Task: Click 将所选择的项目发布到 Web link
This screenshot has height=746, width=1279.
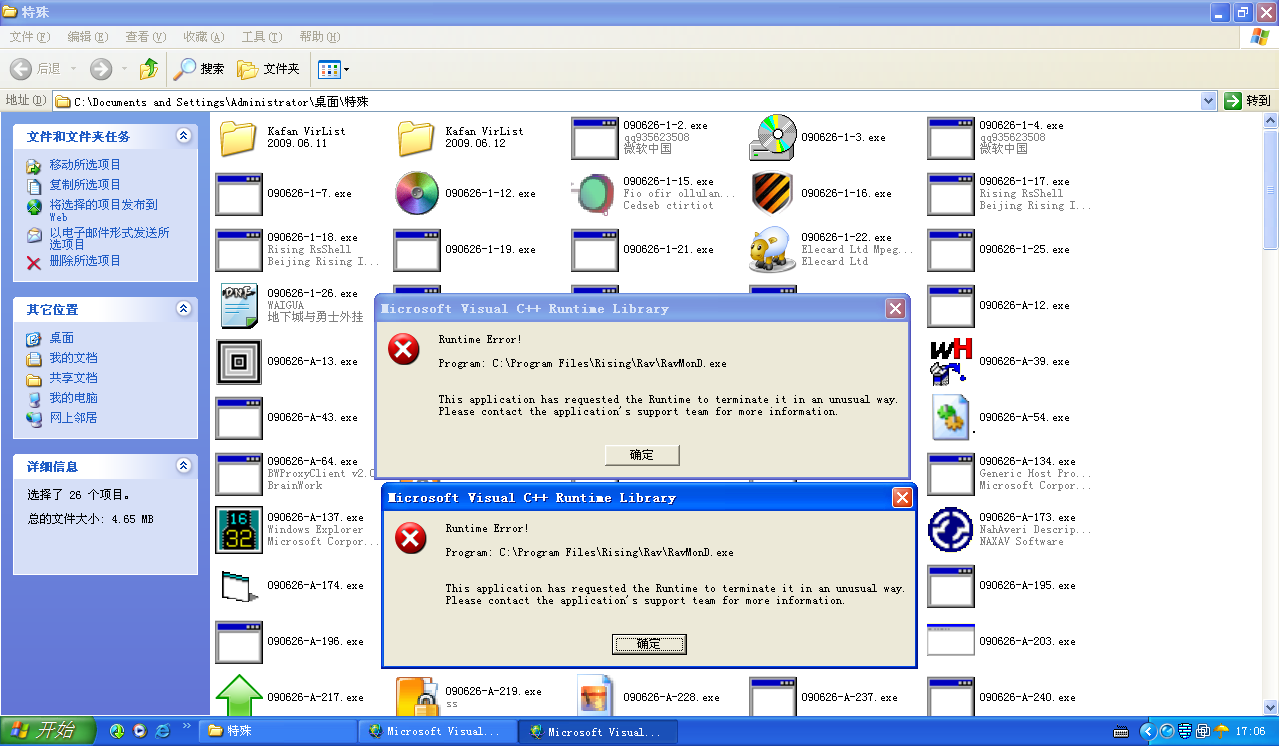Action: [x=104, y=210]
